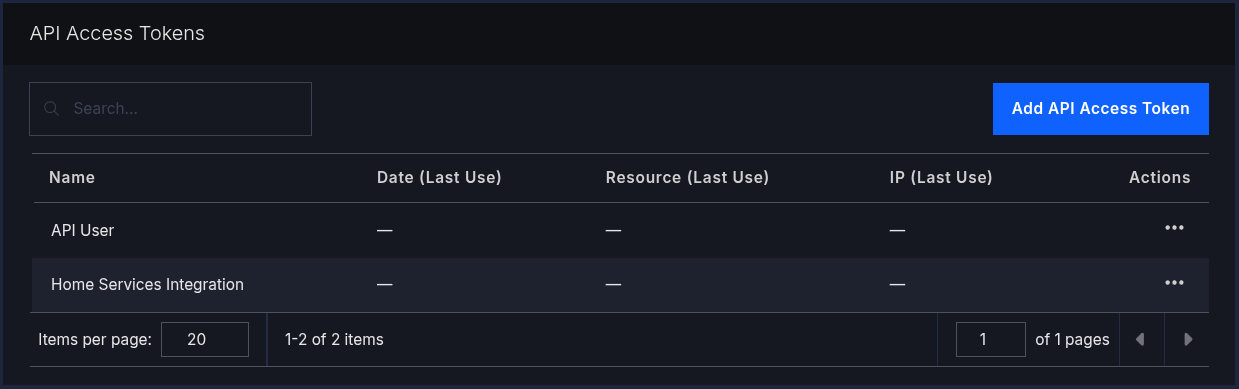Viewport: 1239px width, 389px height.
Task: Click the 'of 1 pages' label
Action: coord(1072,340)
